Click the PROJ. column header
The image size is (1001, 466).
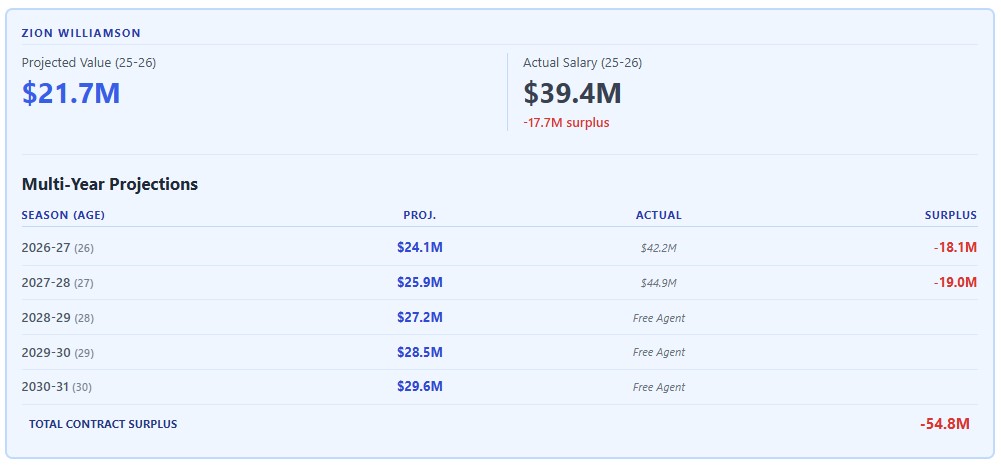coord(419,215)
